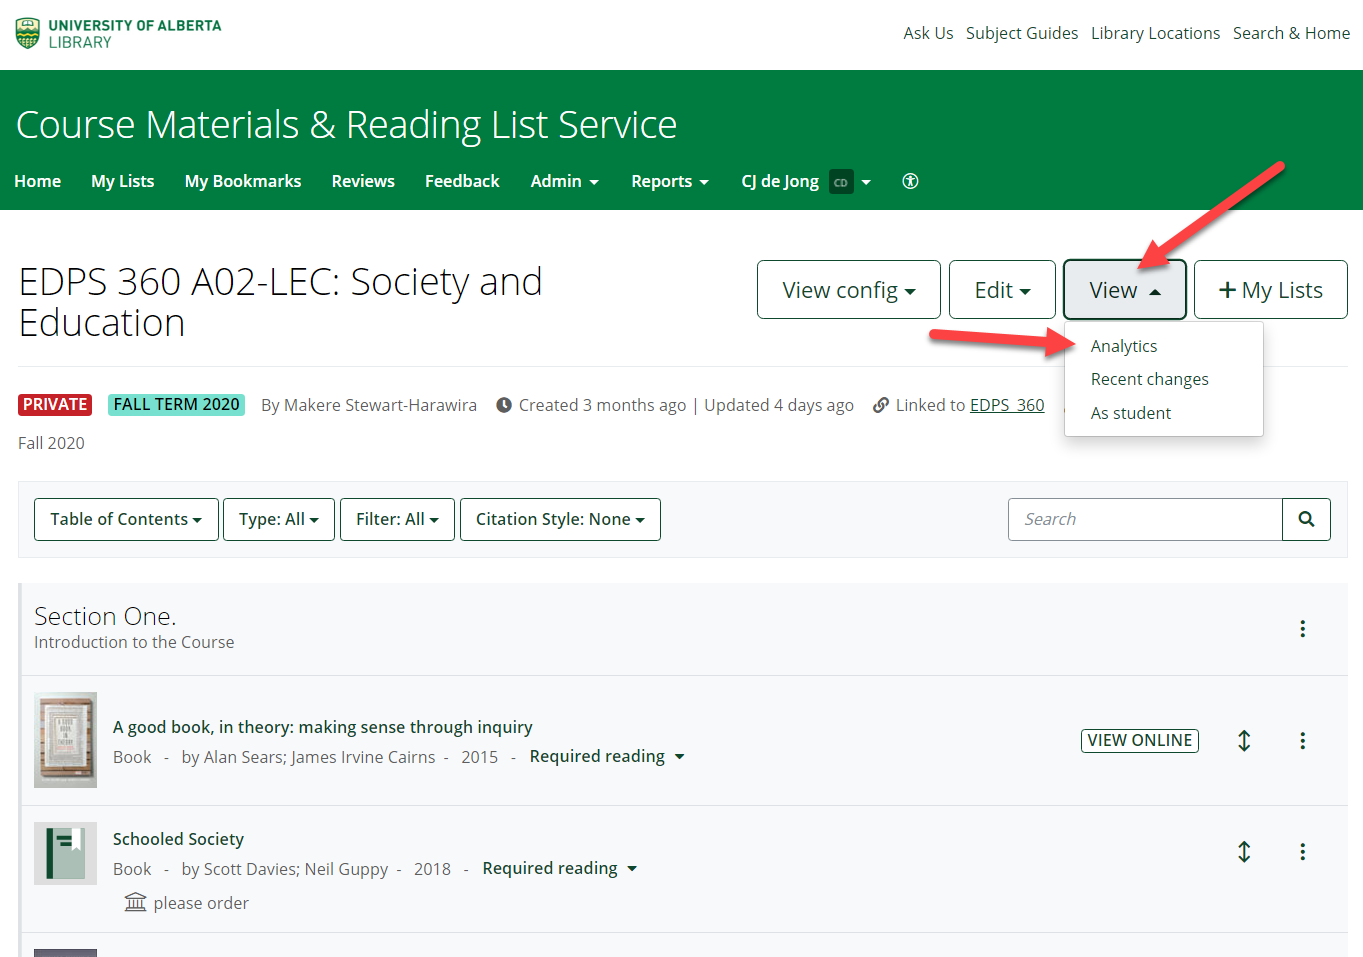The width and height of the screenshot is (1363, 957).
Task: Click the library building icon beside please order
Action: click(135, 902)
